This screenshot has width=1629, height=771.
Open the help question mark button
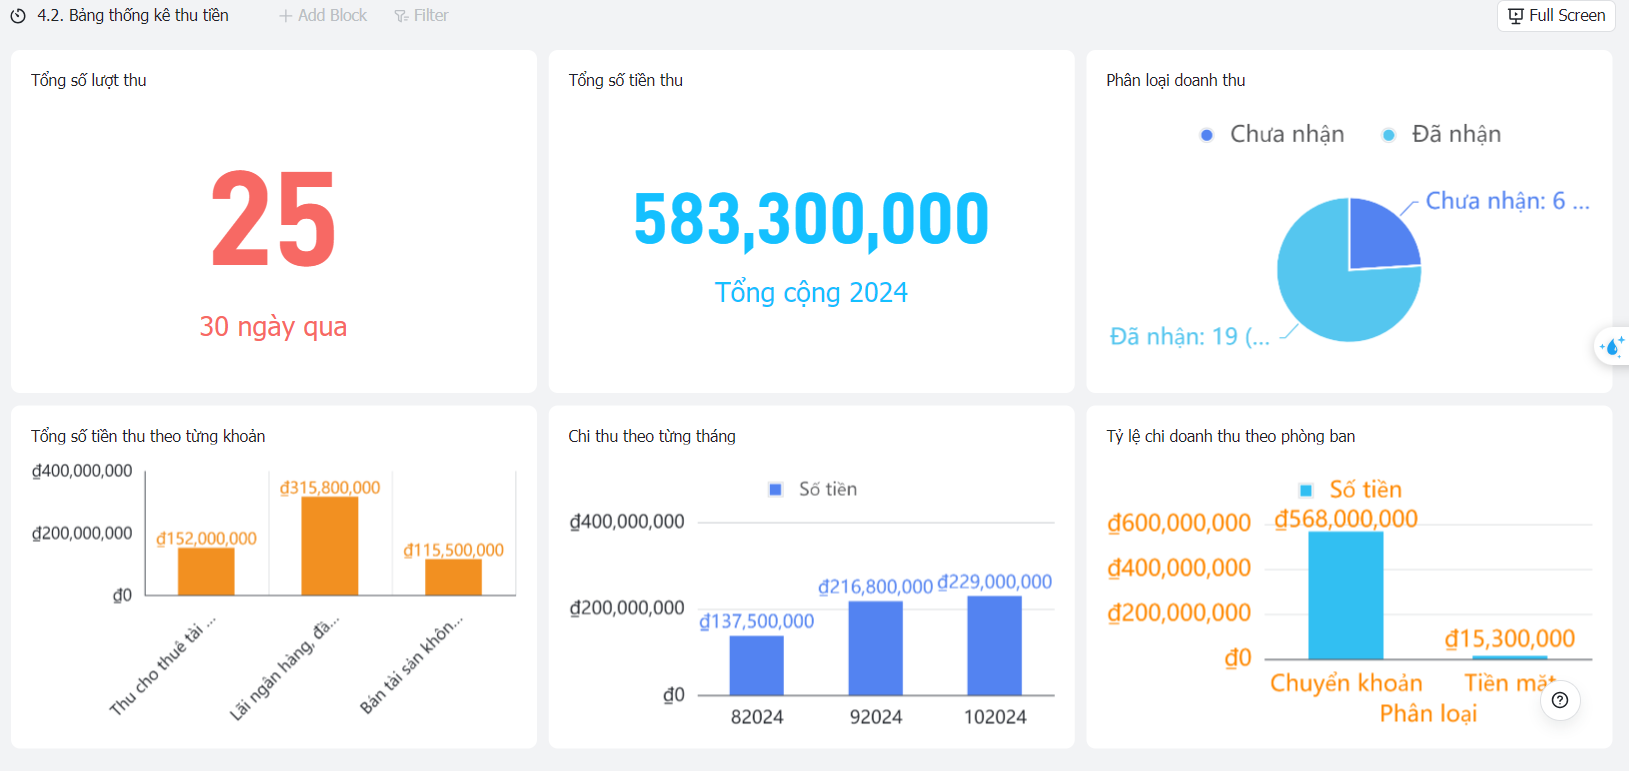(x=1560, y=700)
